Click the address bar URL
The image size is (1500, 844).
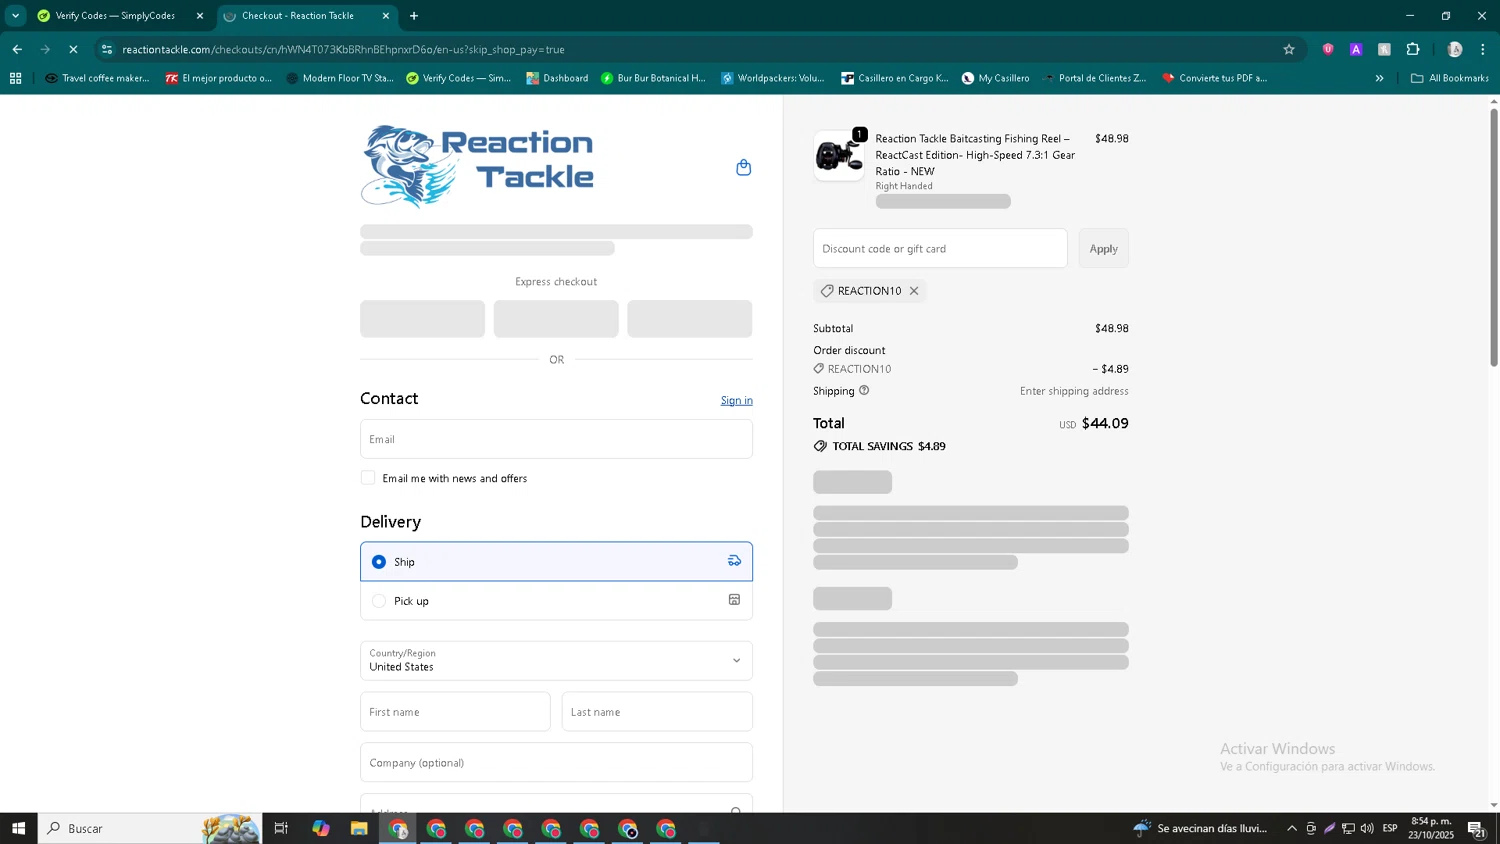(x=344, y=49)
